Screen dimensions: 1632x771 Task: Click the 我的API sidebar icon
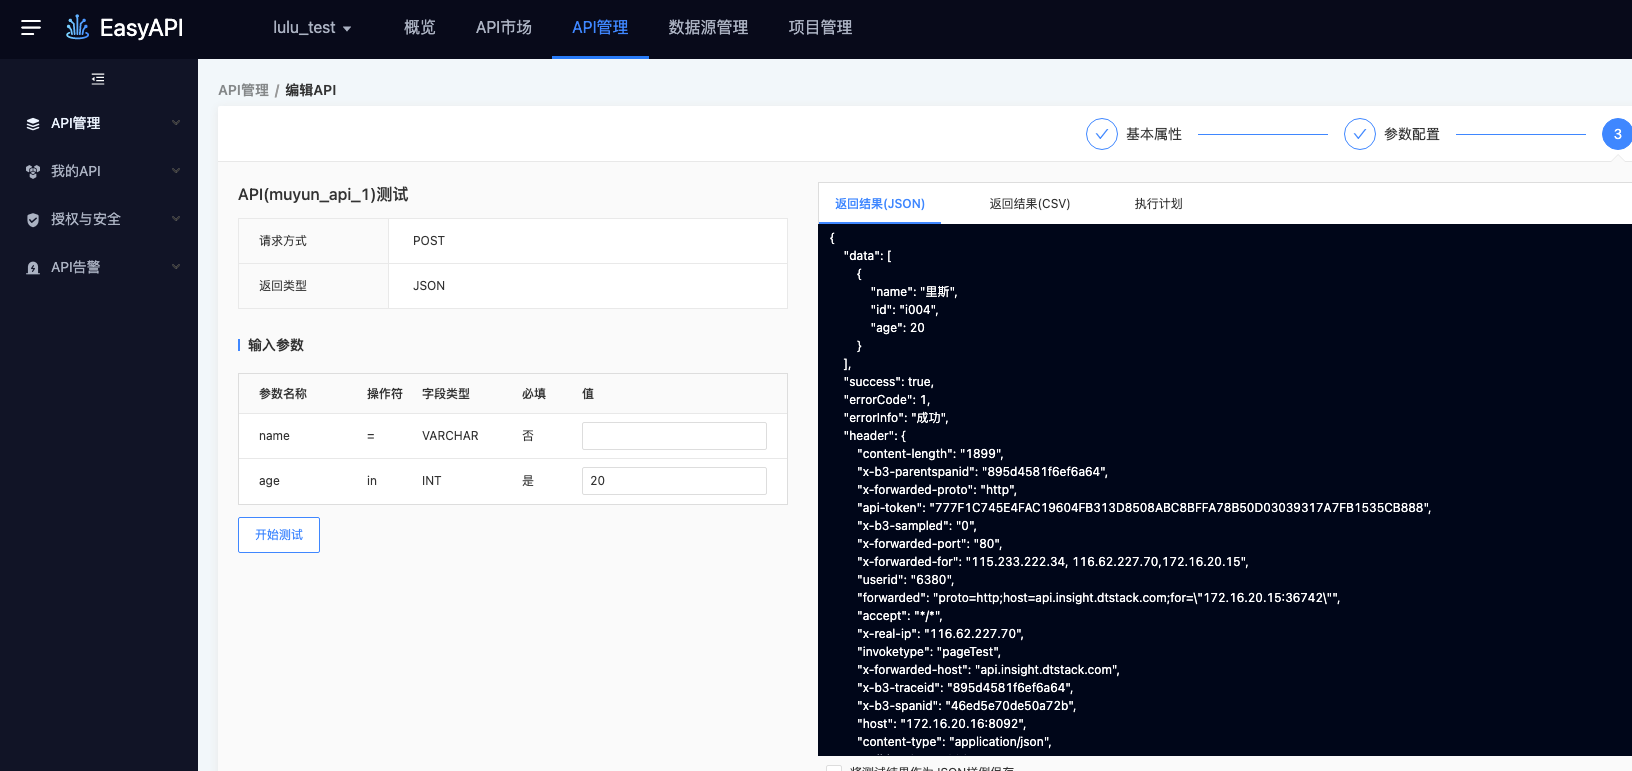(x=33, y=172)
